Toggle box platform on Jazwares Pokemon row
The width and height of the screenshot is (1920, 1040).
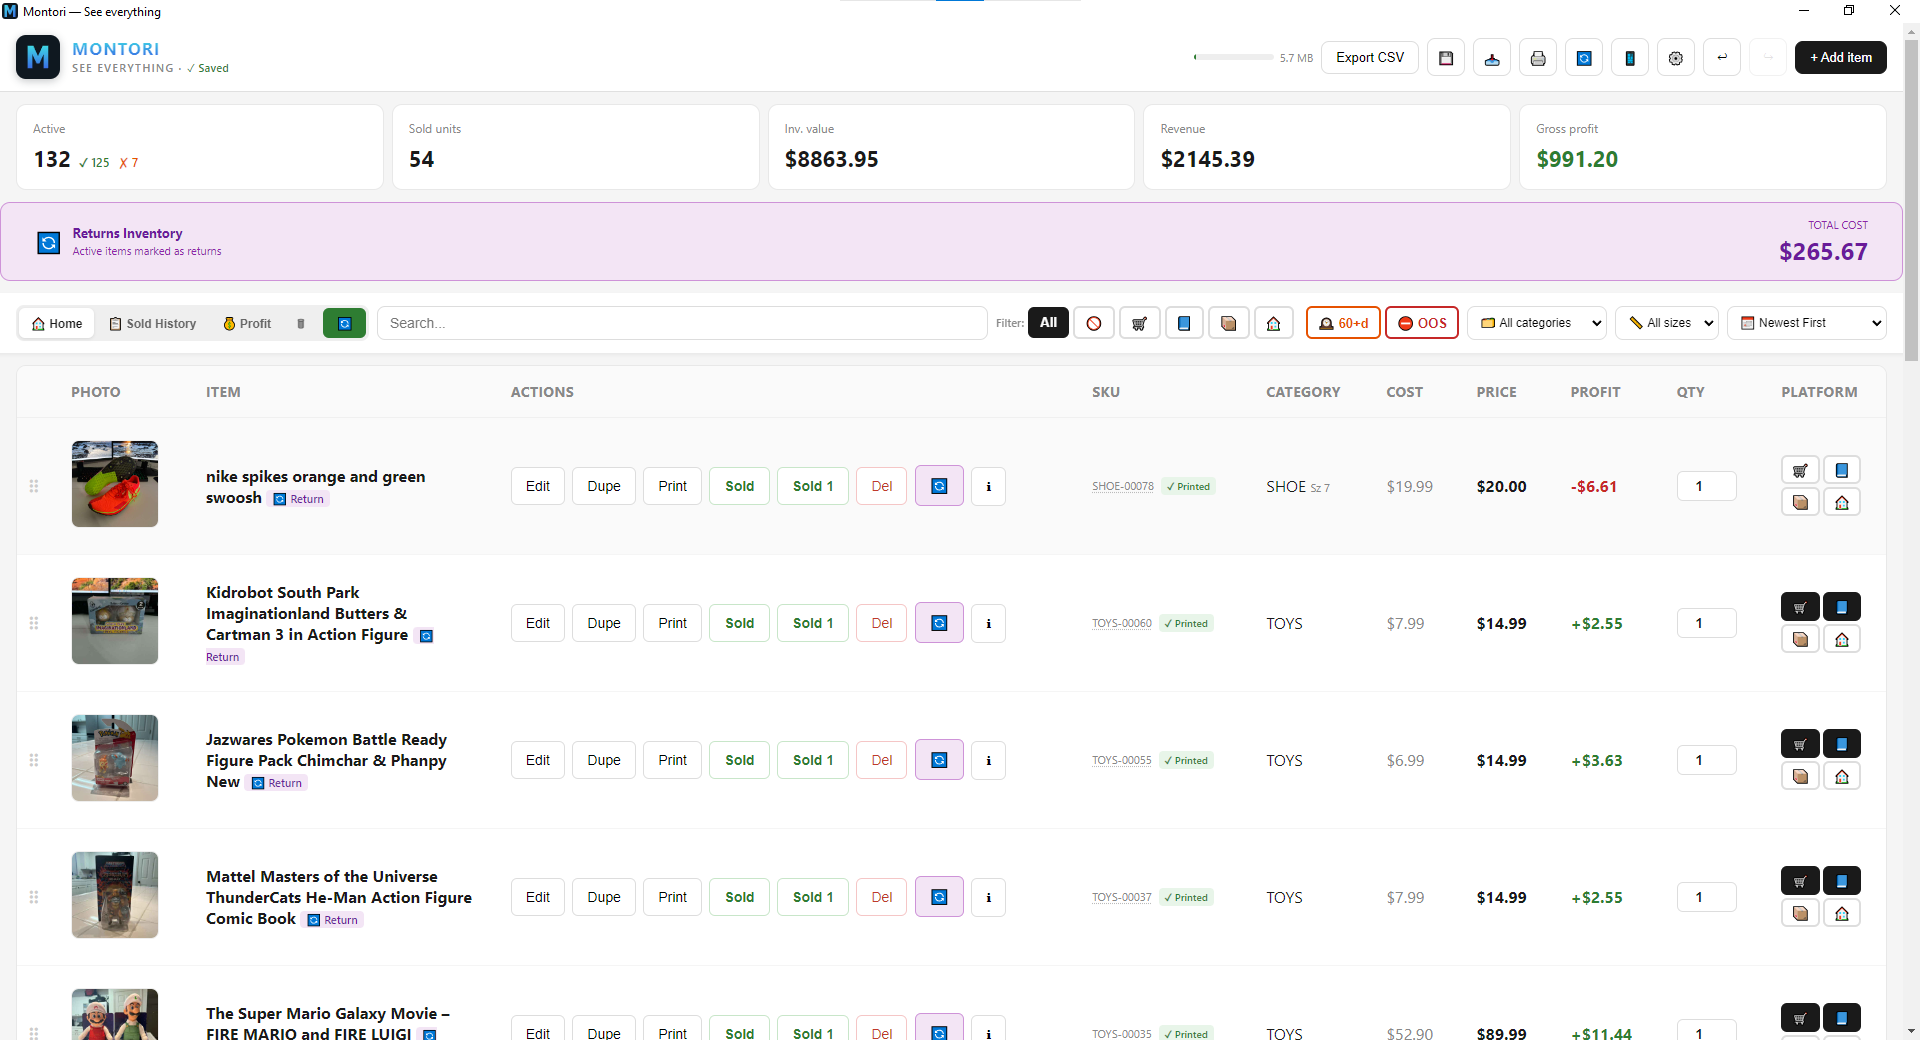pos(1800,777)
